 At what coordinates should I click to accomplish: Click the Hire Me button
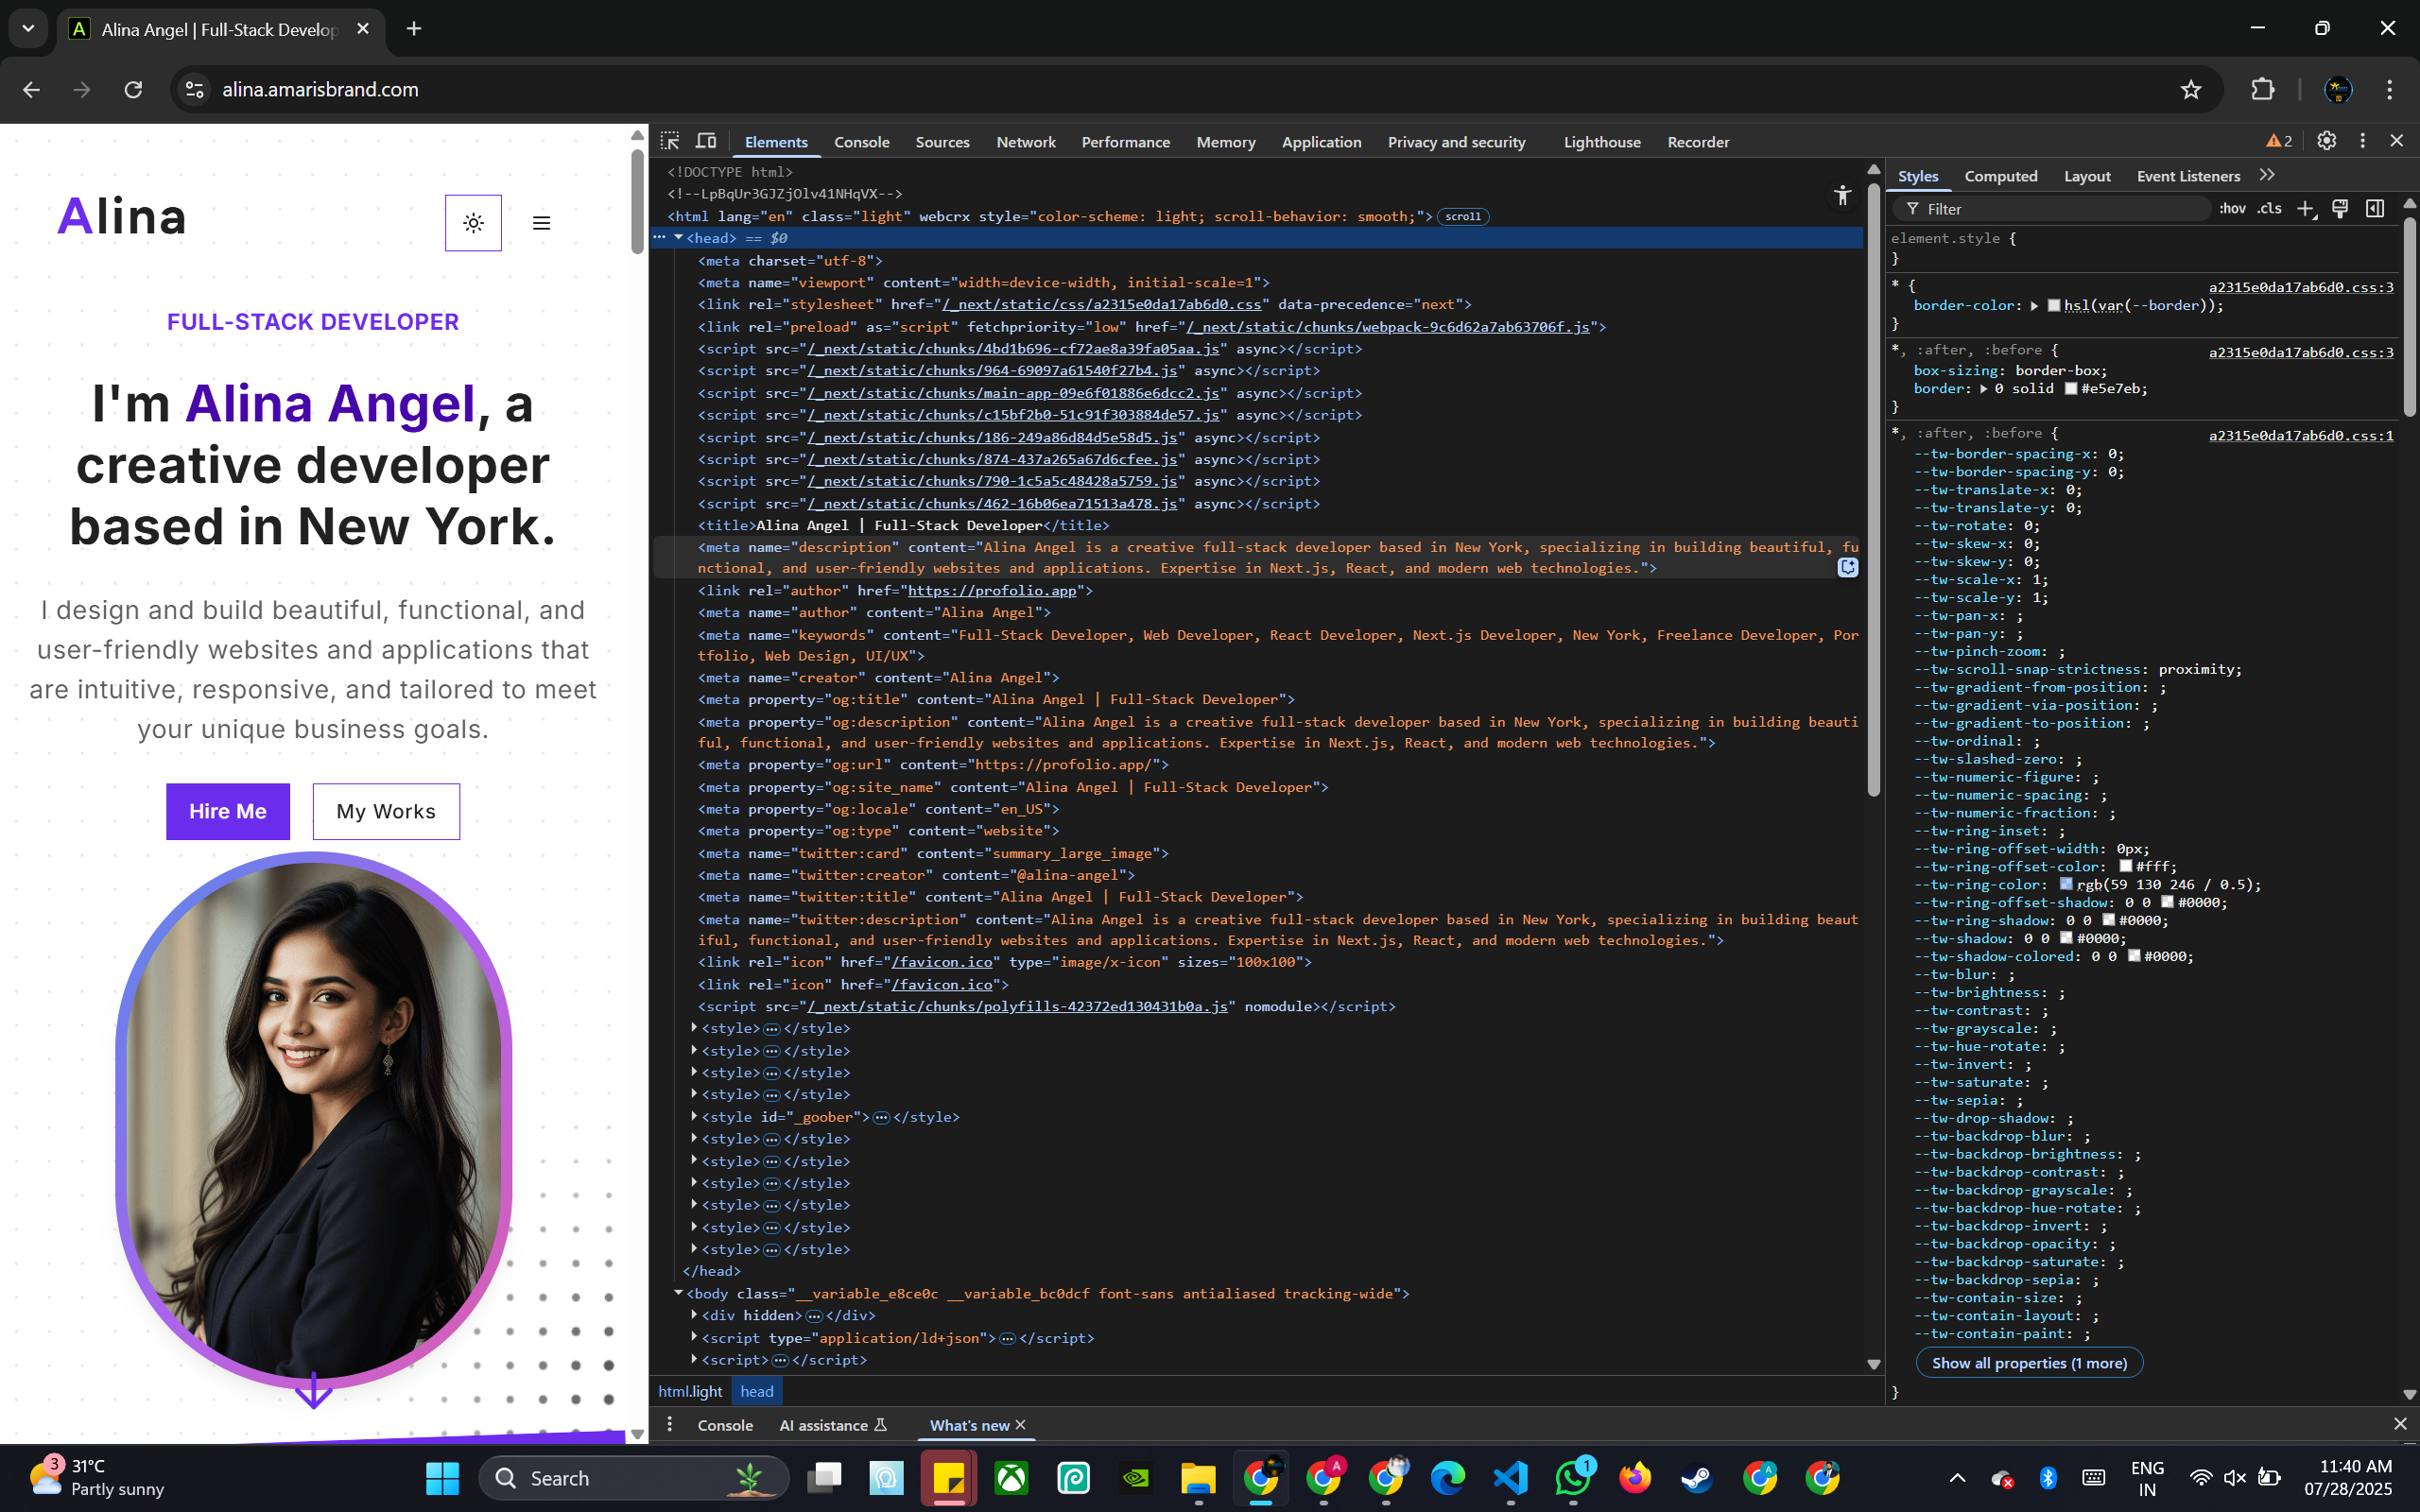point(228,811)
